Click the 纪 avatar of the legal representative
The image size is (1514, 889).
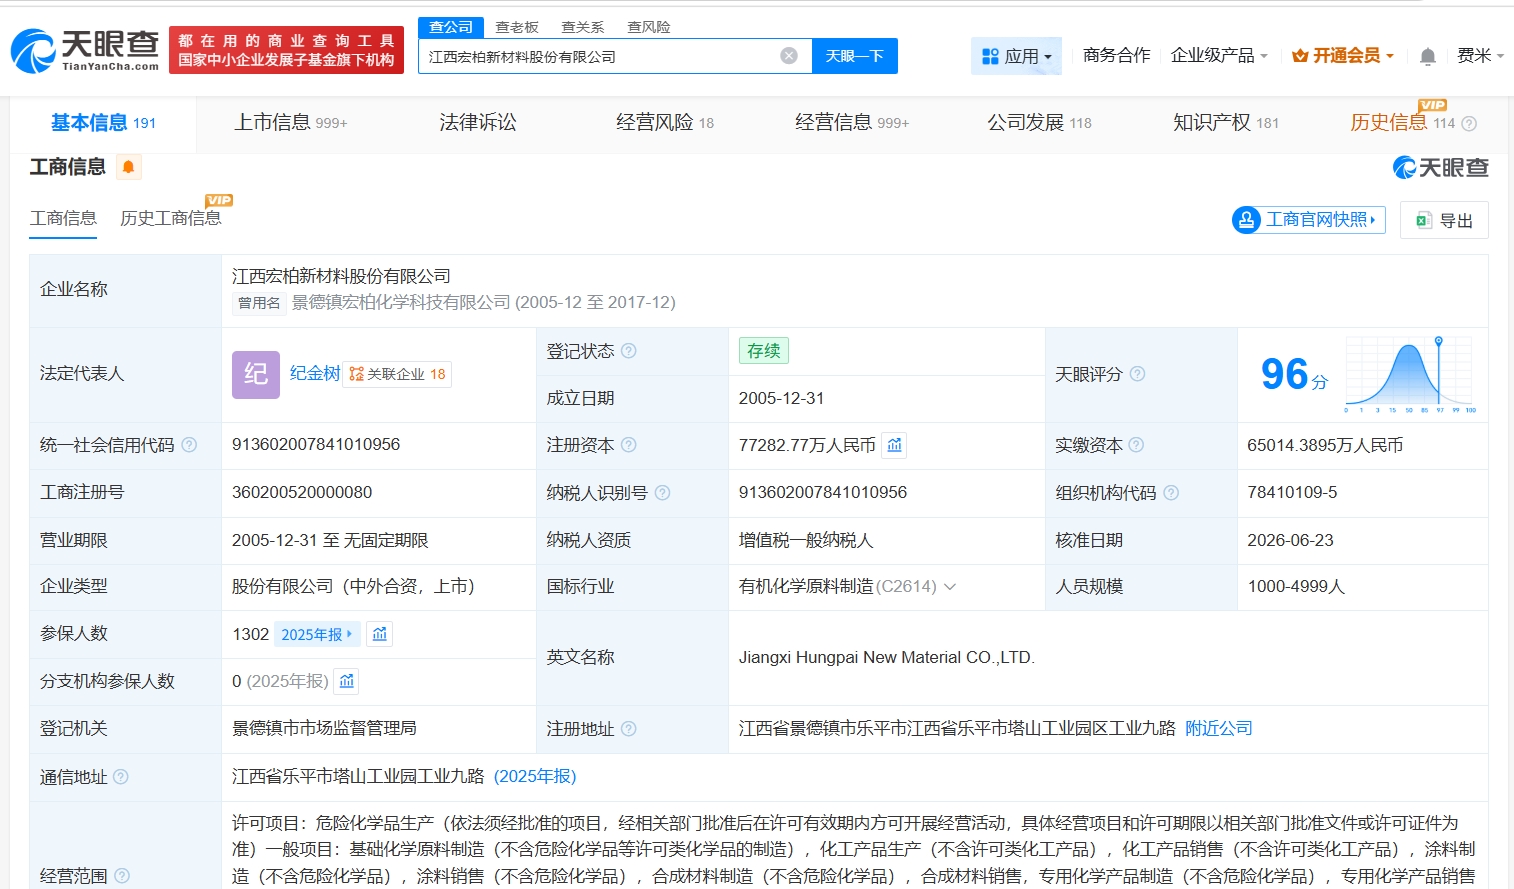pyautogui.click(x=256, y=374)
